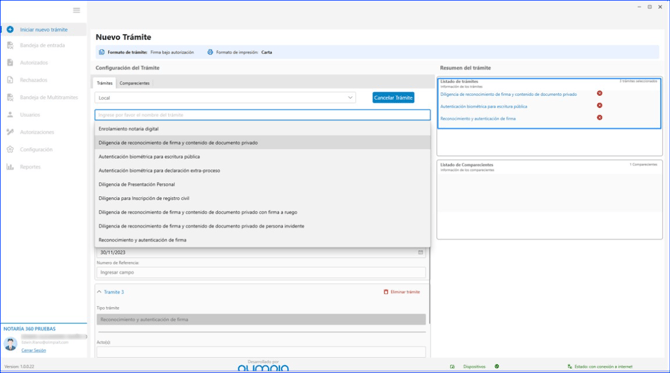Click the trámite name search field

[262, 115]
